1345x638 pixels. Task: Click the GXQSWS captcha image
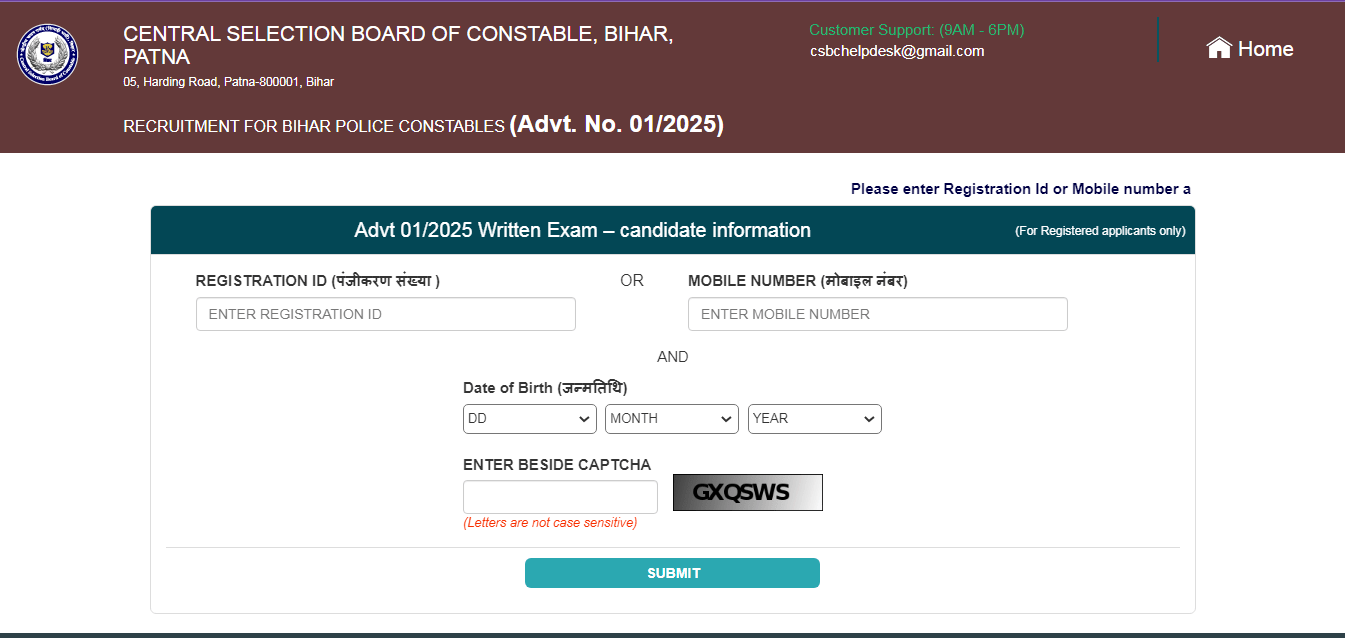click(x=747, y=492)
